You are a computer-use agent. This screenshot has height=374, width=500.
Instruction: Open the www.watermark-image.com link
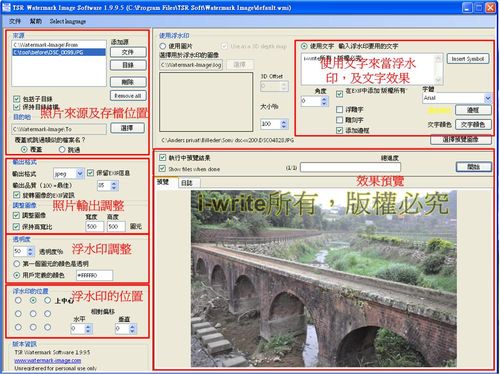coord(48,360)
